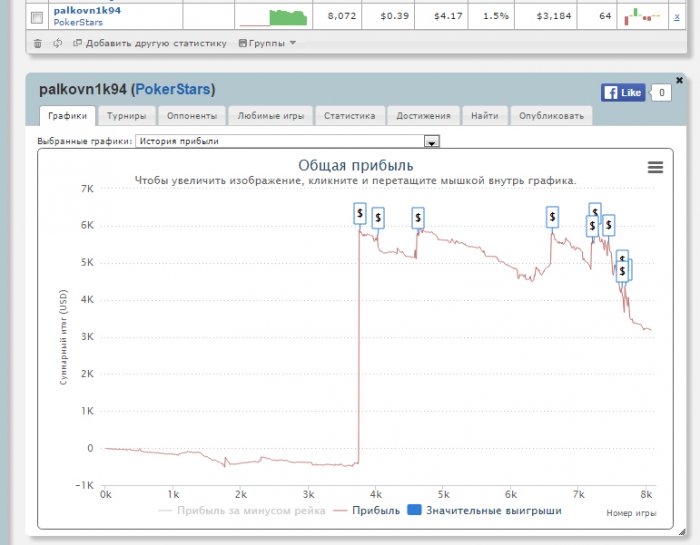The width and height of the screenshot is (700, 545).
Task: Click the candlestick mini chart in the row
Action: click(x=642, y=17)
